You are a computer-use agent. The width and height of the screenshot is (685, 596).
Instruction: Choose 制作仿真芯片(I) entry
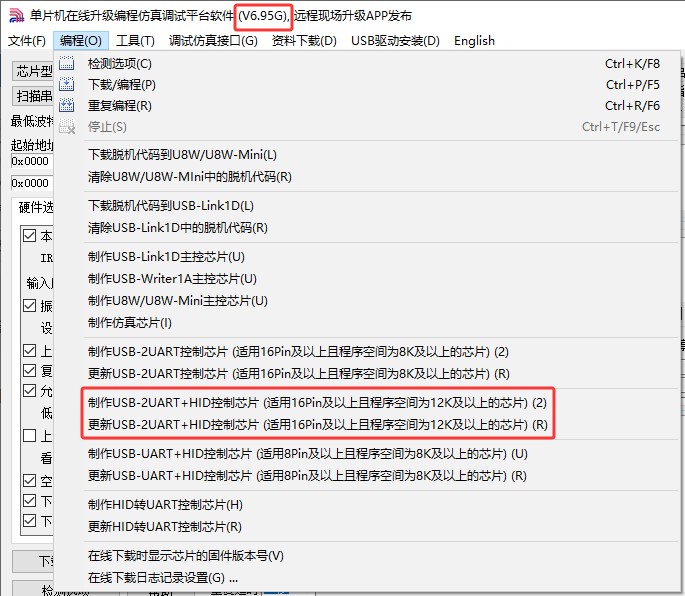(x=367, y=322)
